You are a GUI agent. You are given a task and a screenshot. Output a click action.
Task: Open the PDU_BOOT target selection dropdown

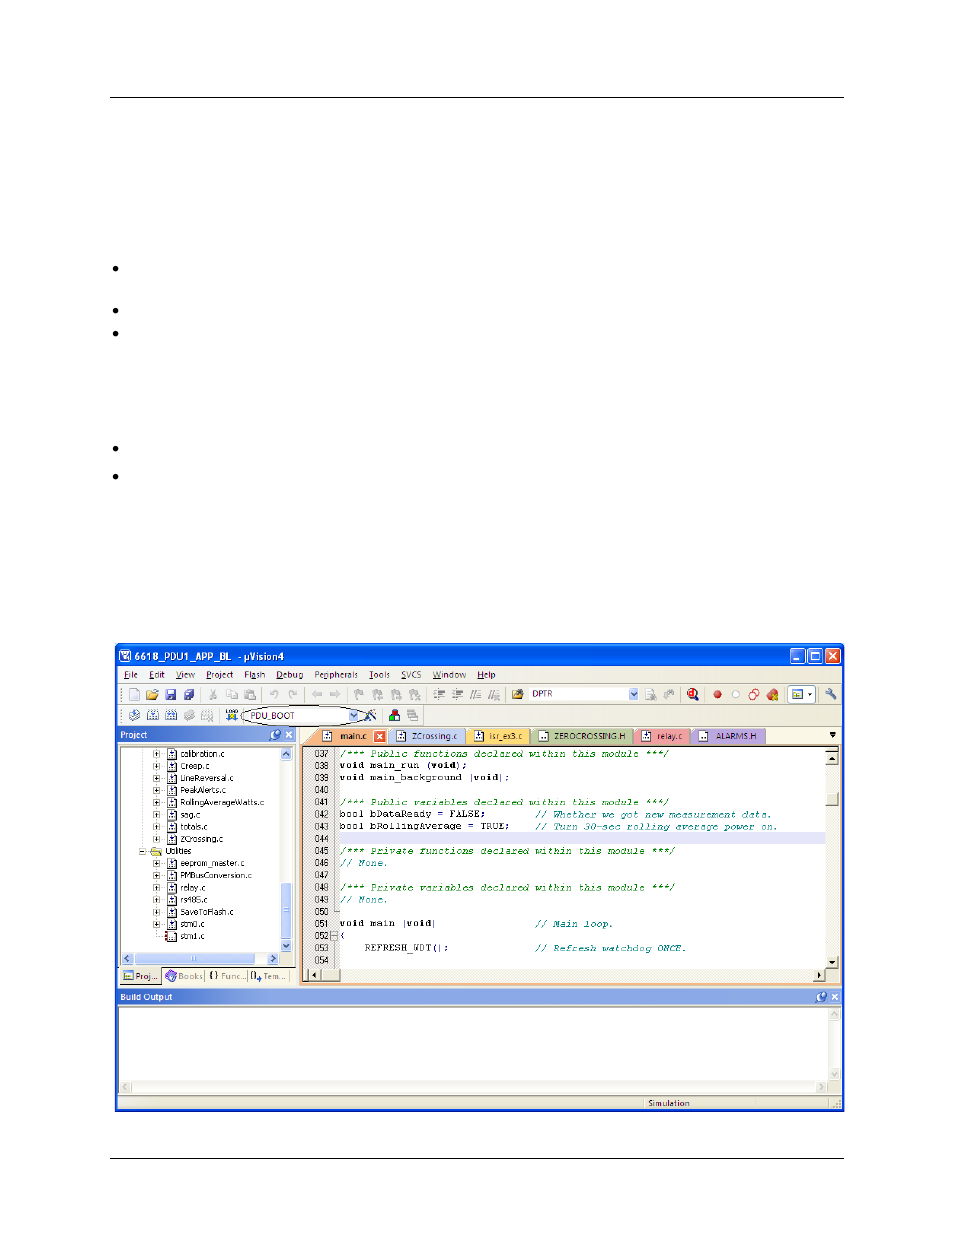tap(353, 715)
